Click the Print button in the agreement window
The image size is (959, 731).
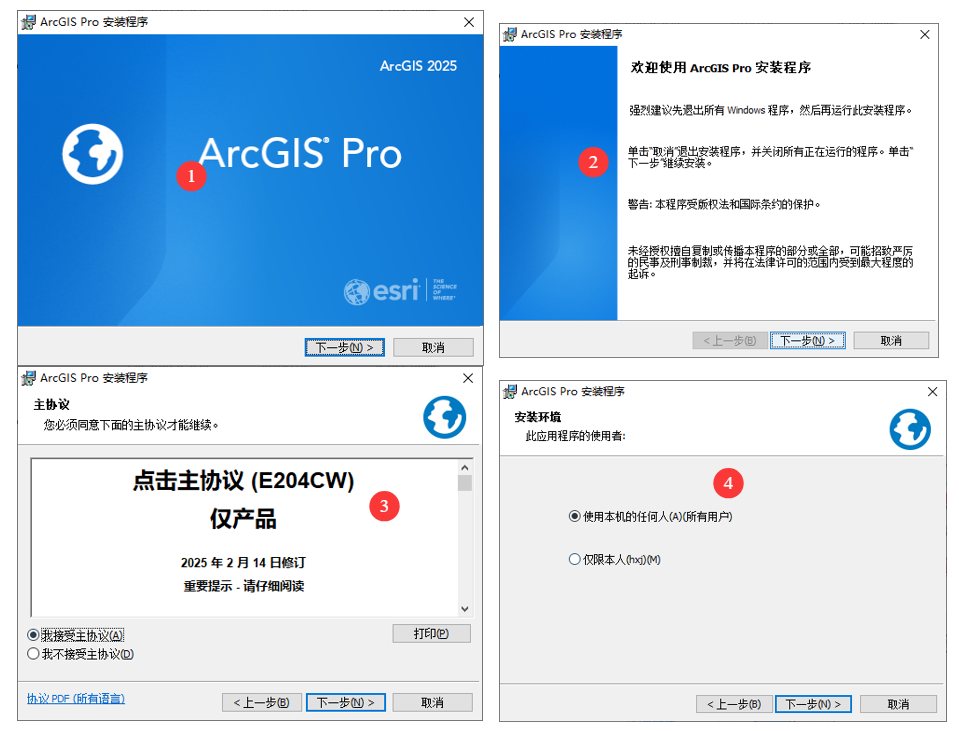pos(431,633)
